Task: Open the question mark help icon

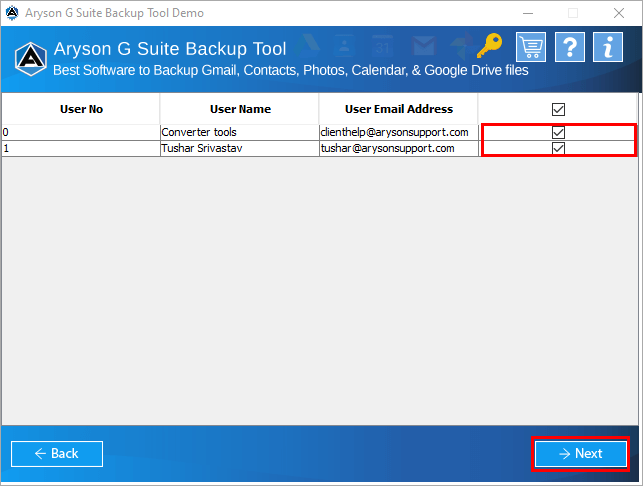Action: click(x=570, y=47)
